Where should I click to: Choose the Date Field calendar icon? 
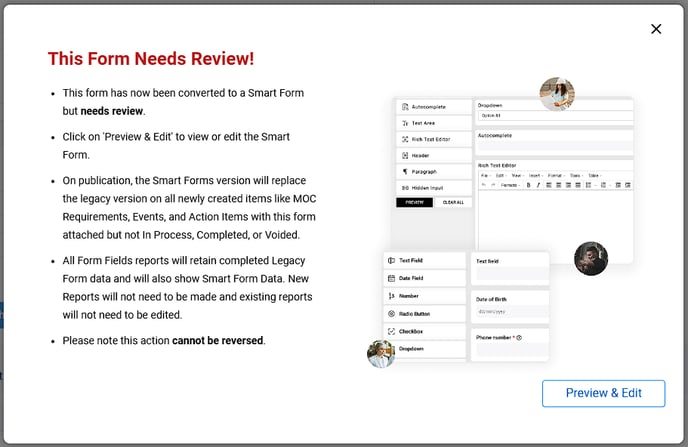tap(391, 278)
